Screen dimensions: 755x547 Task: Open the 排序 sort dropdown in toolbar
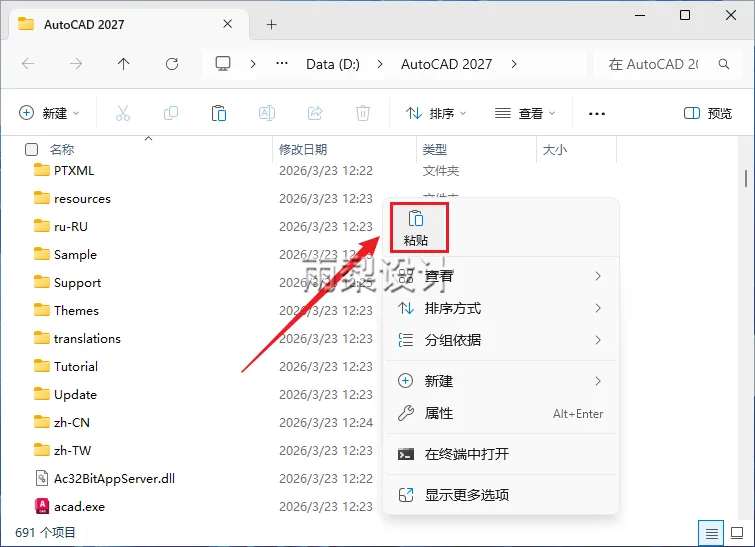point(436,113)
